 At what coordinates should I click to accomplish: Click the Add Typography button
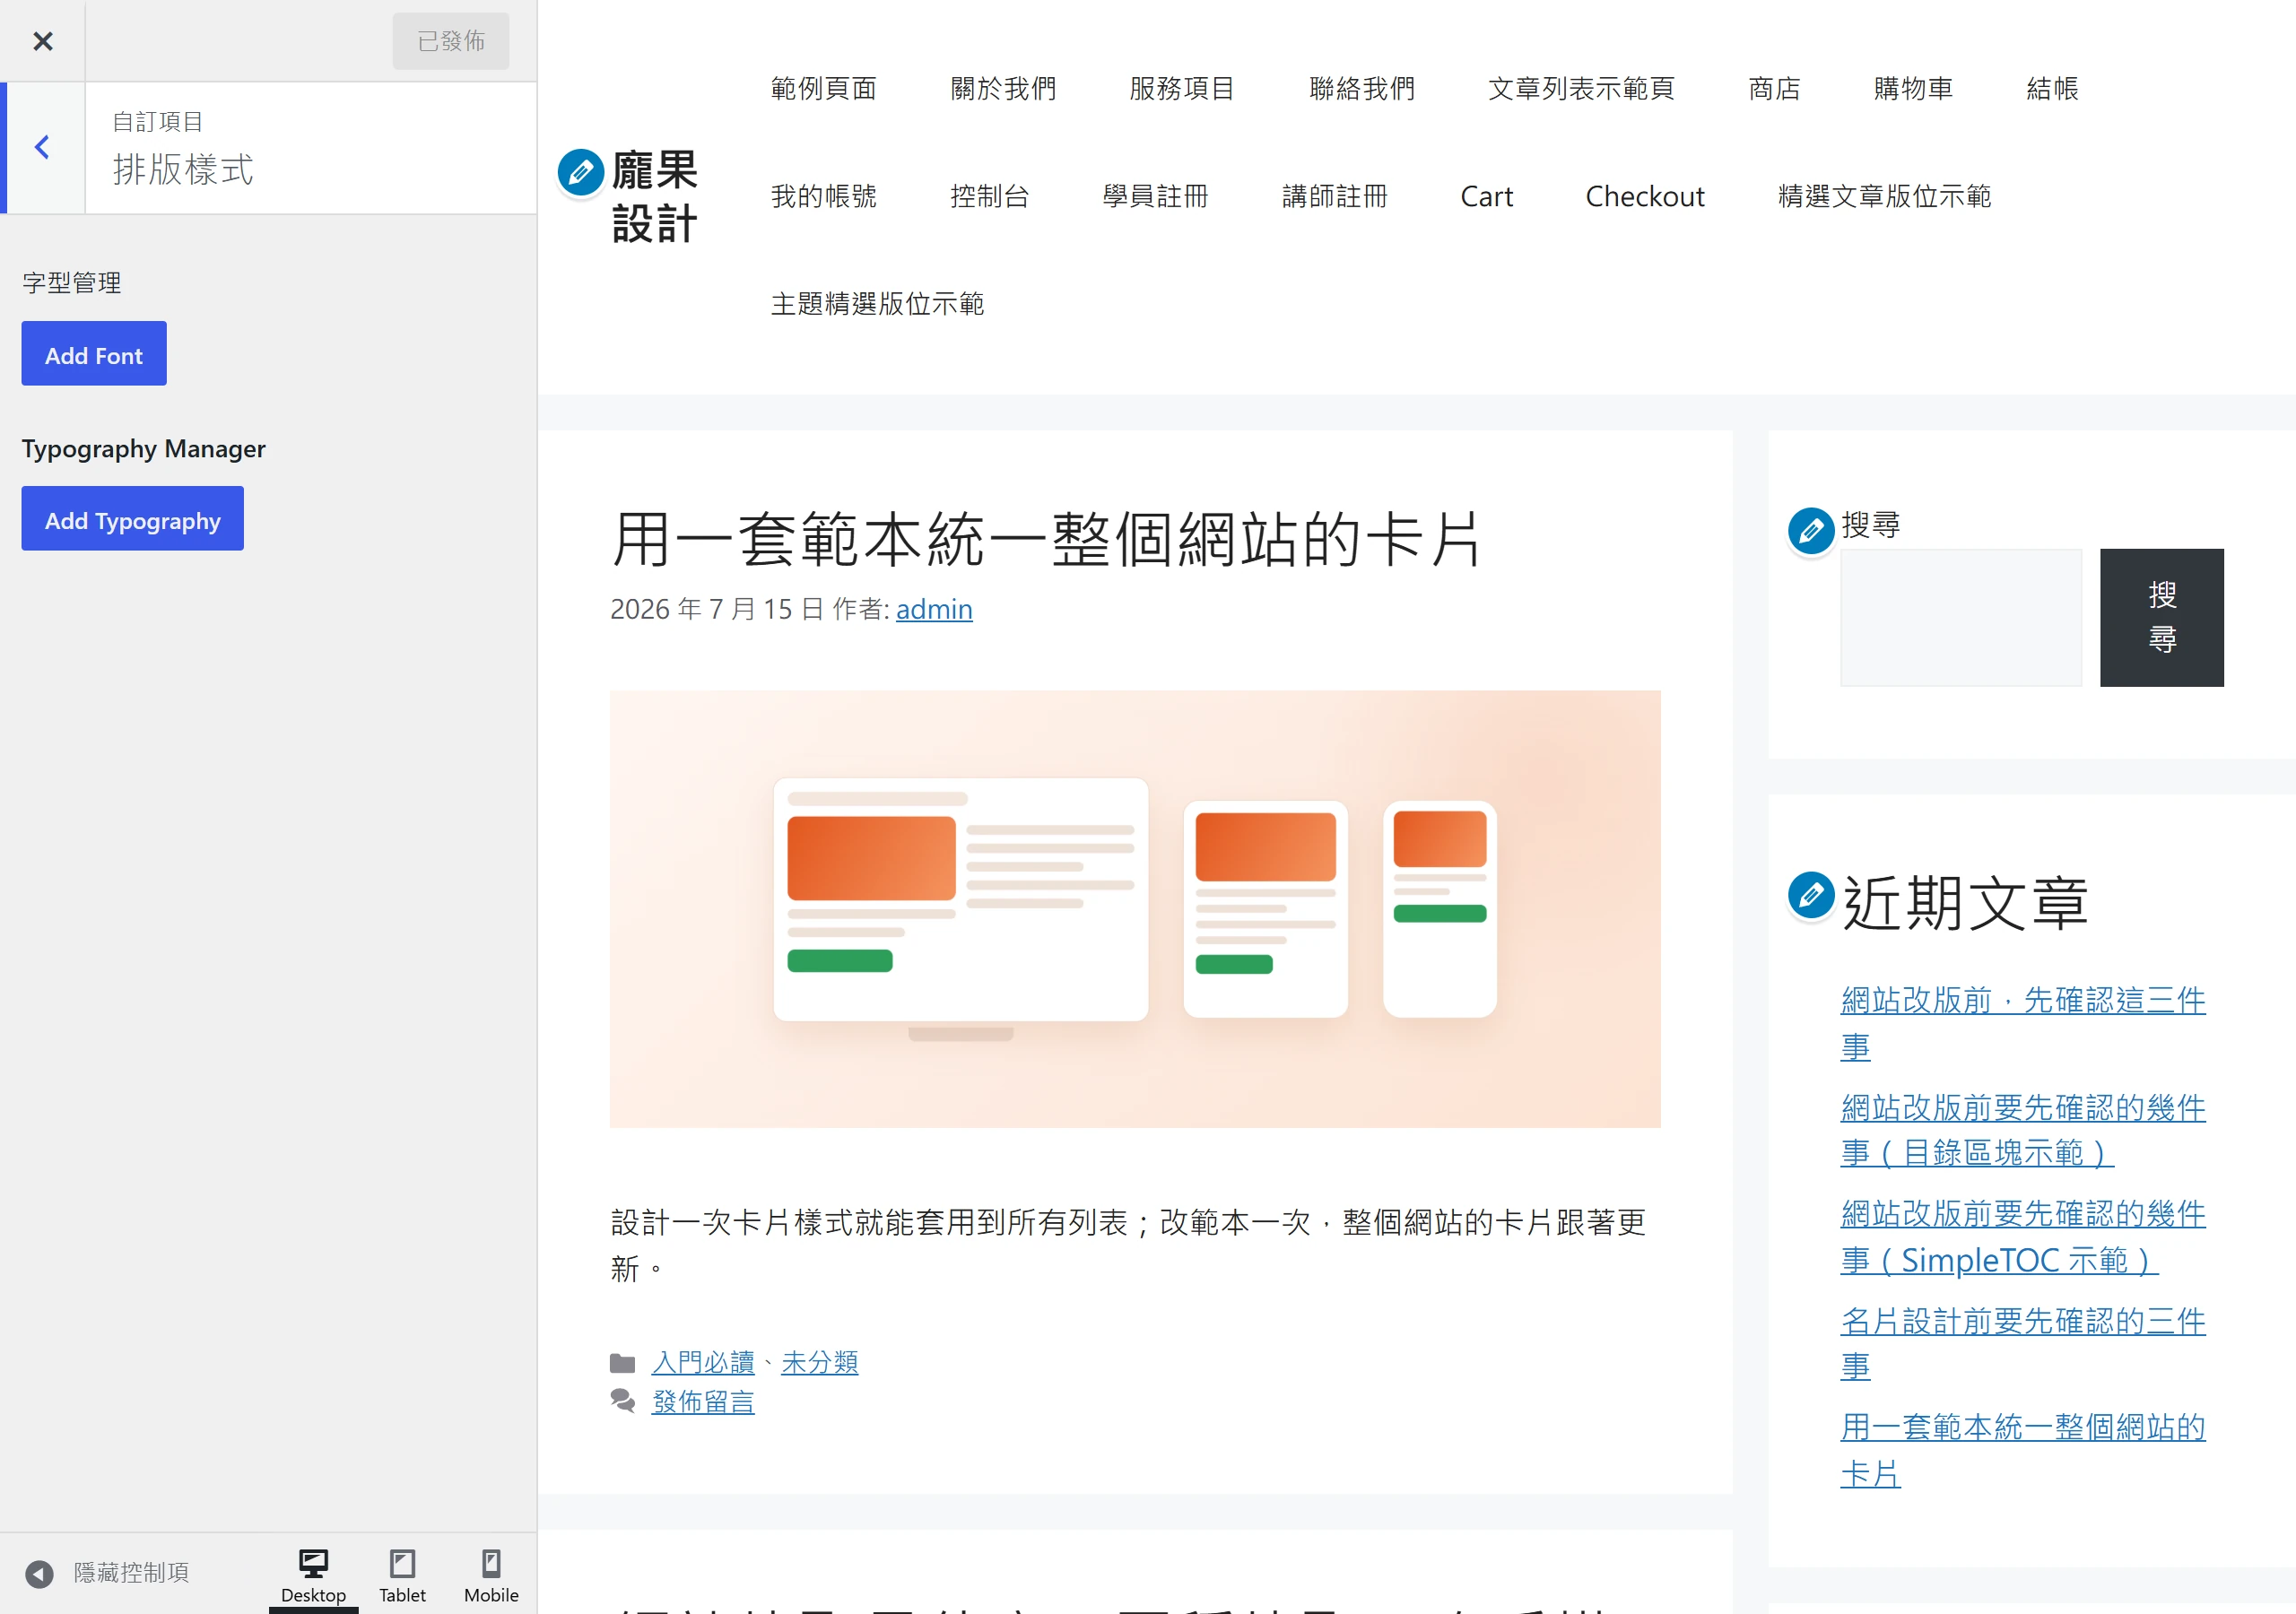point(133,519)
